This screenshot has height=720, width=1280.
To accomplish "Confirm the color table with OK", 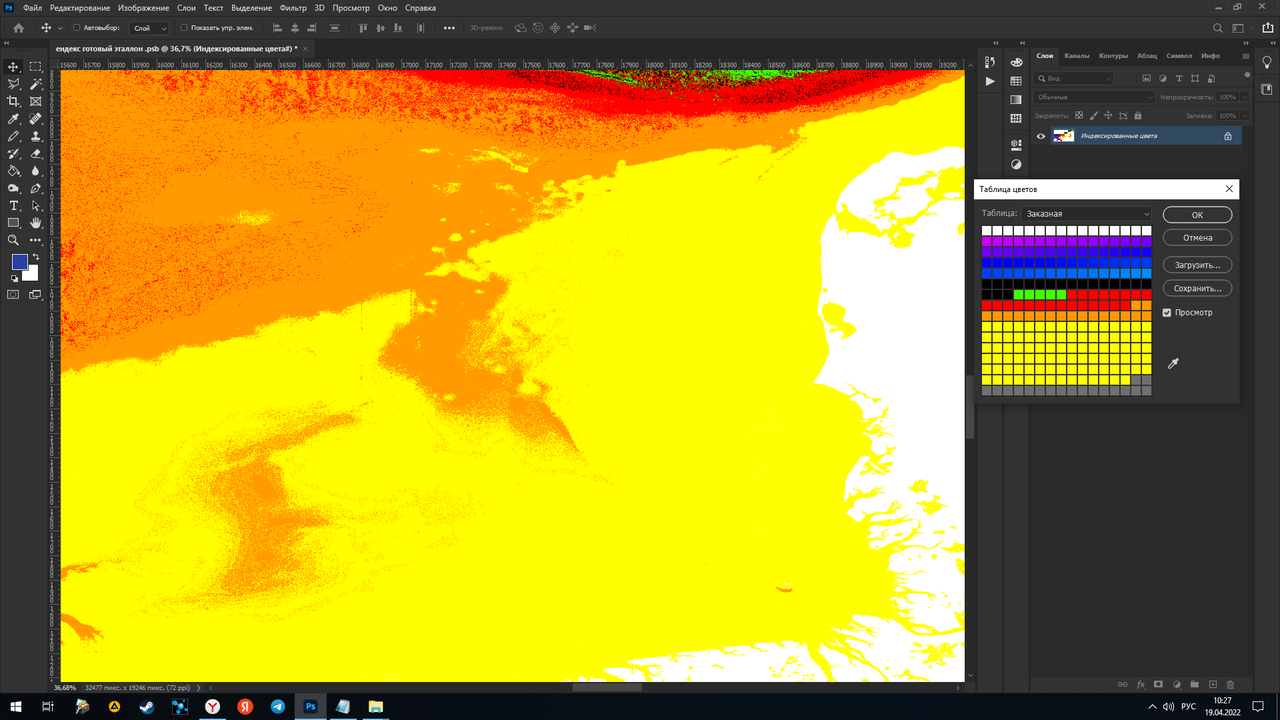I will tap(1197, 215).
